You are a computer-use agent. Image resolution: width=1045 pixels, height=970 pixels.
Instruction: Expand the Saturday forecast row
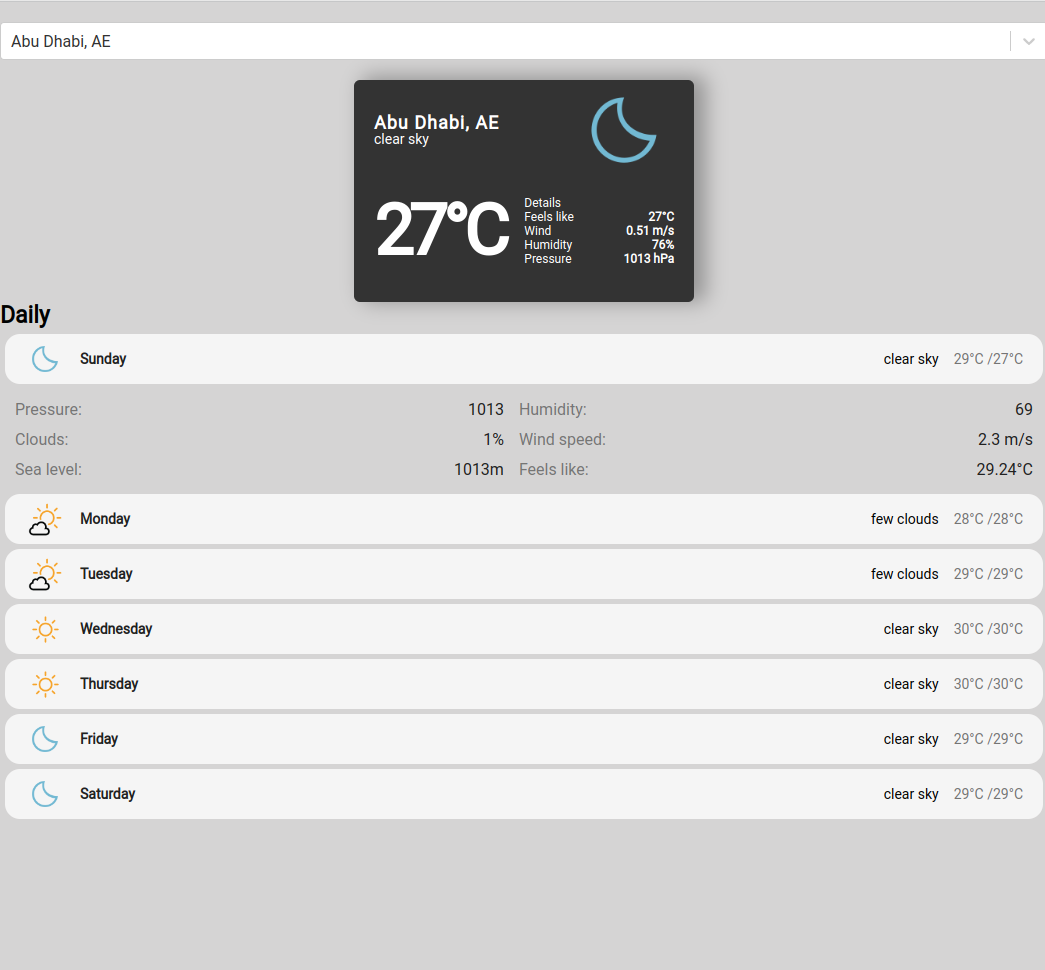pos(523,794)
